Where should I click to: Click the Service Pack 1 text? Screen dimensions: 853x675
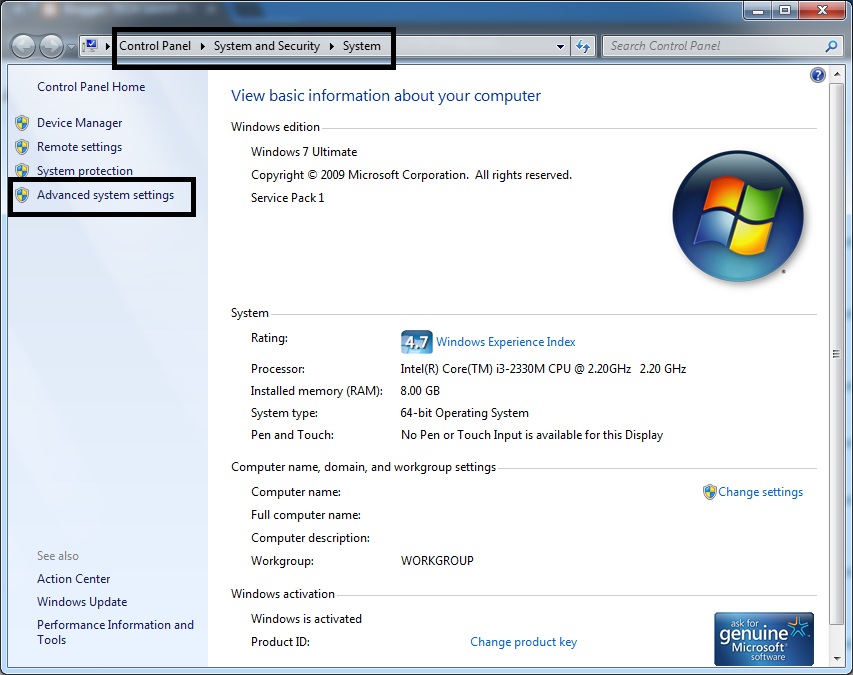pos(287,198)
